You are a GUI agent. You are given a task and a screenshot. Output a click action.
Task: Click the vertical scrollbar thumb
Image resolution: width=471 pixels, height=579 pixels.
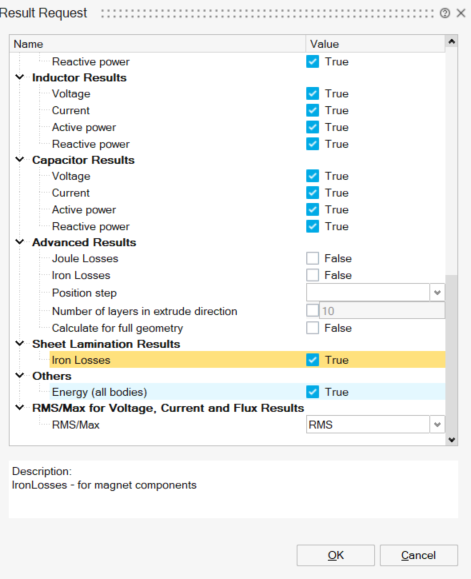(x=451, y=354)
